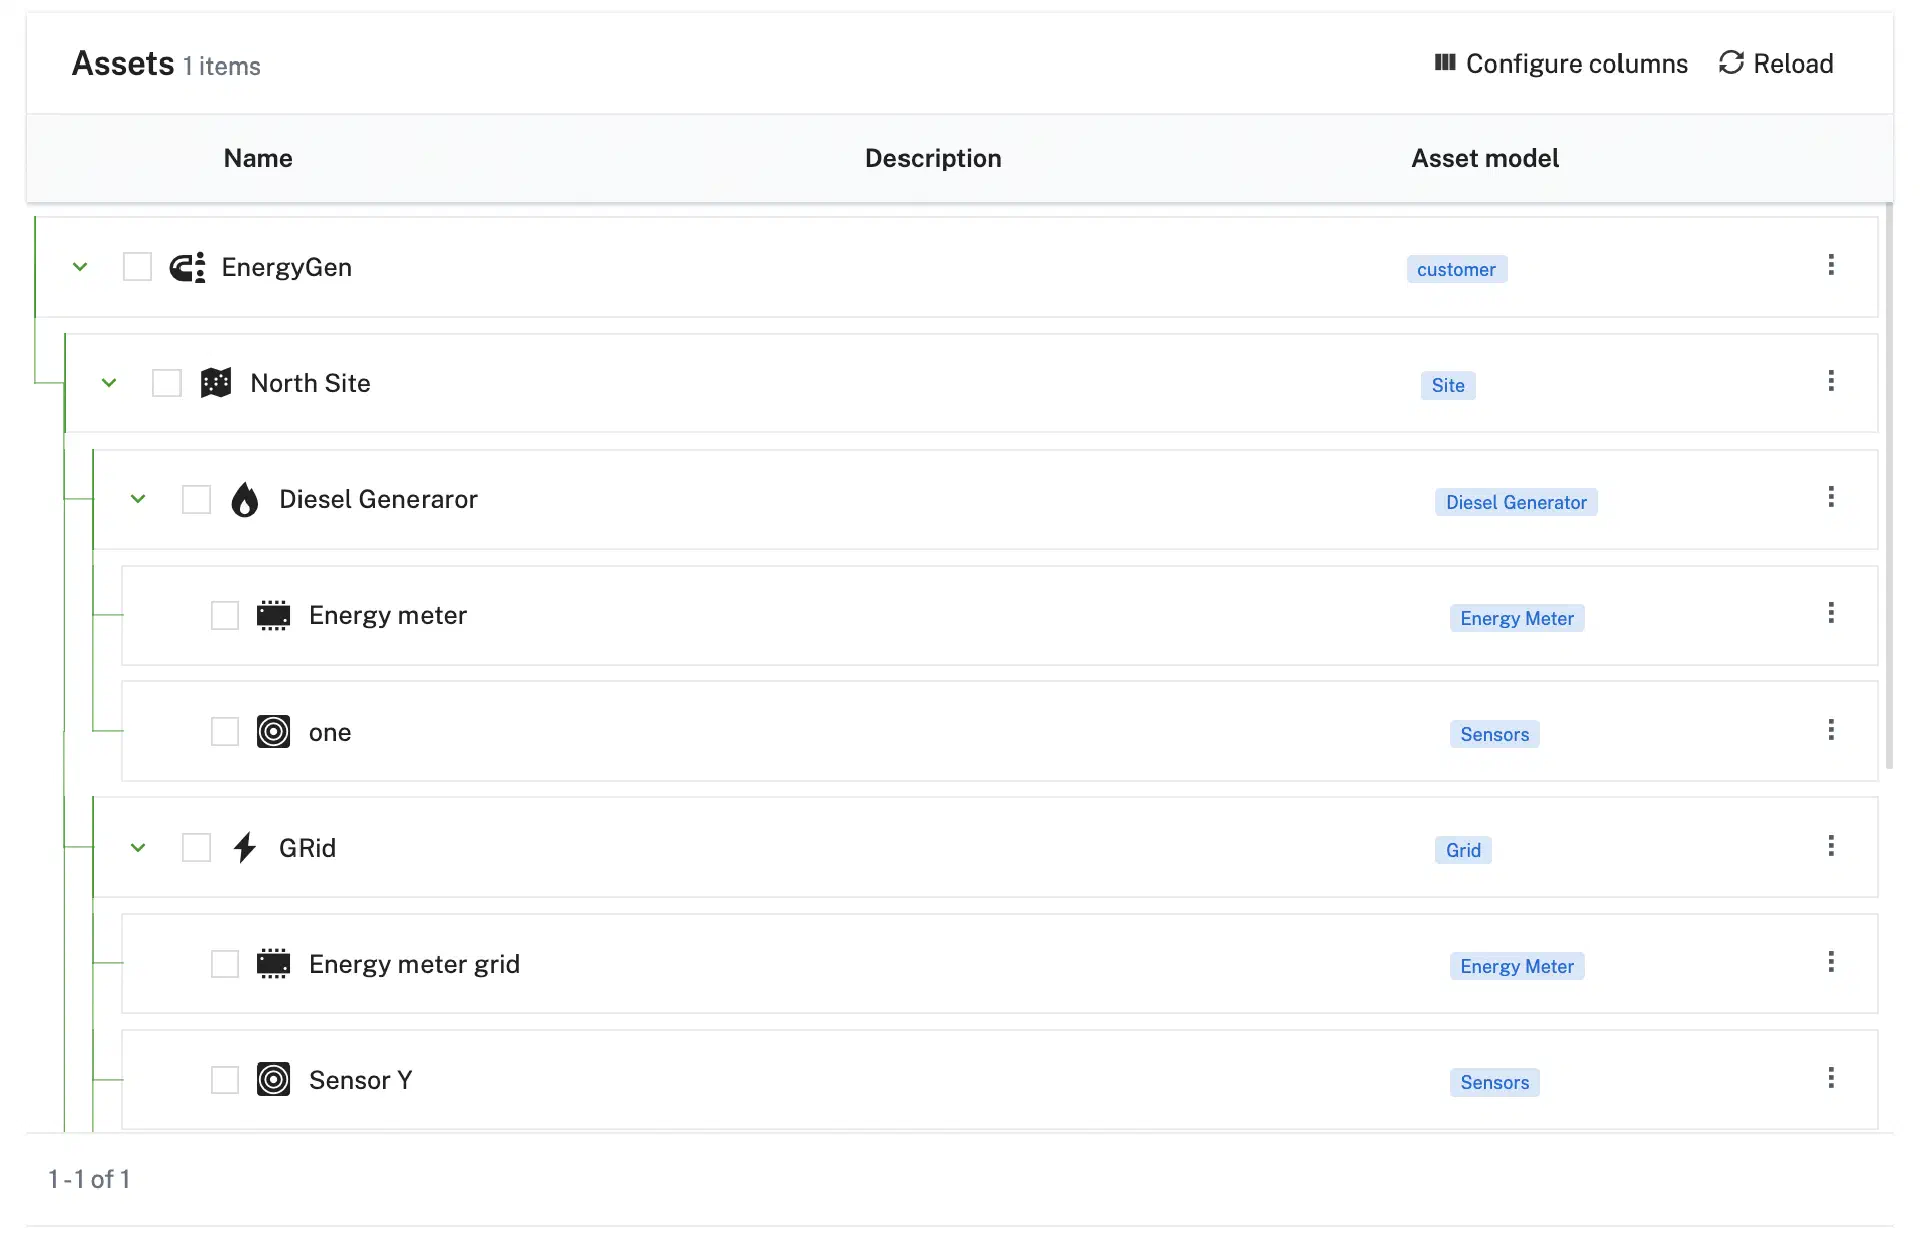Screen dimensions: 1920x1252
Task: Click the EnergyGen customer icon
Action: (187, 267)
